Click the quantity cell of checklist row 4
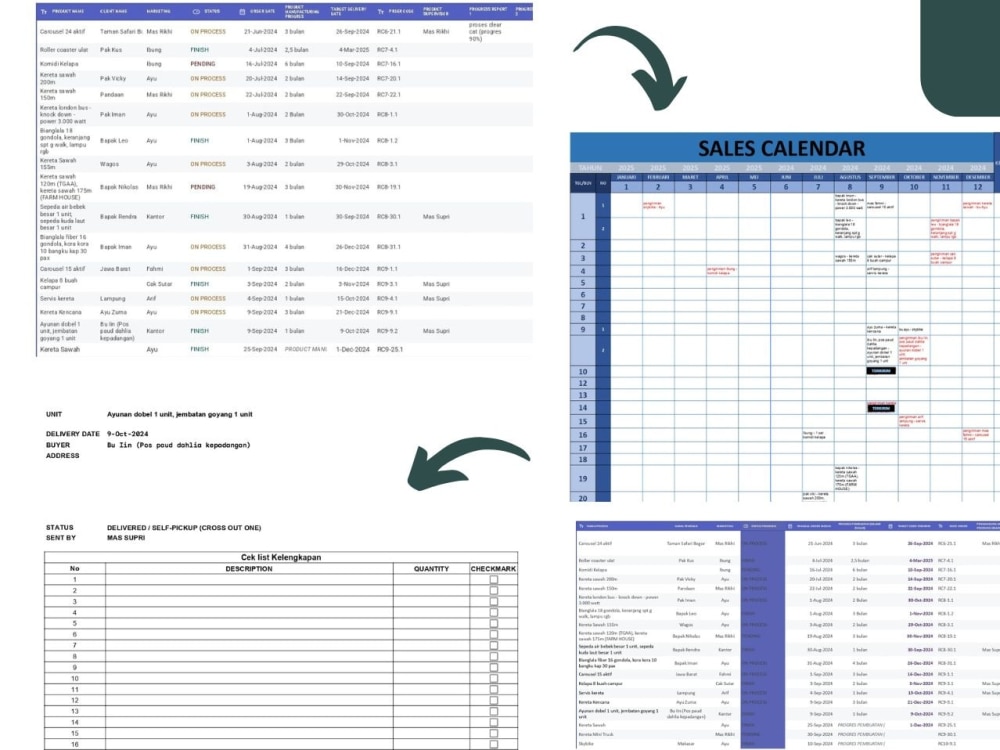1000x750 pixels. click(x=431, y=612)
